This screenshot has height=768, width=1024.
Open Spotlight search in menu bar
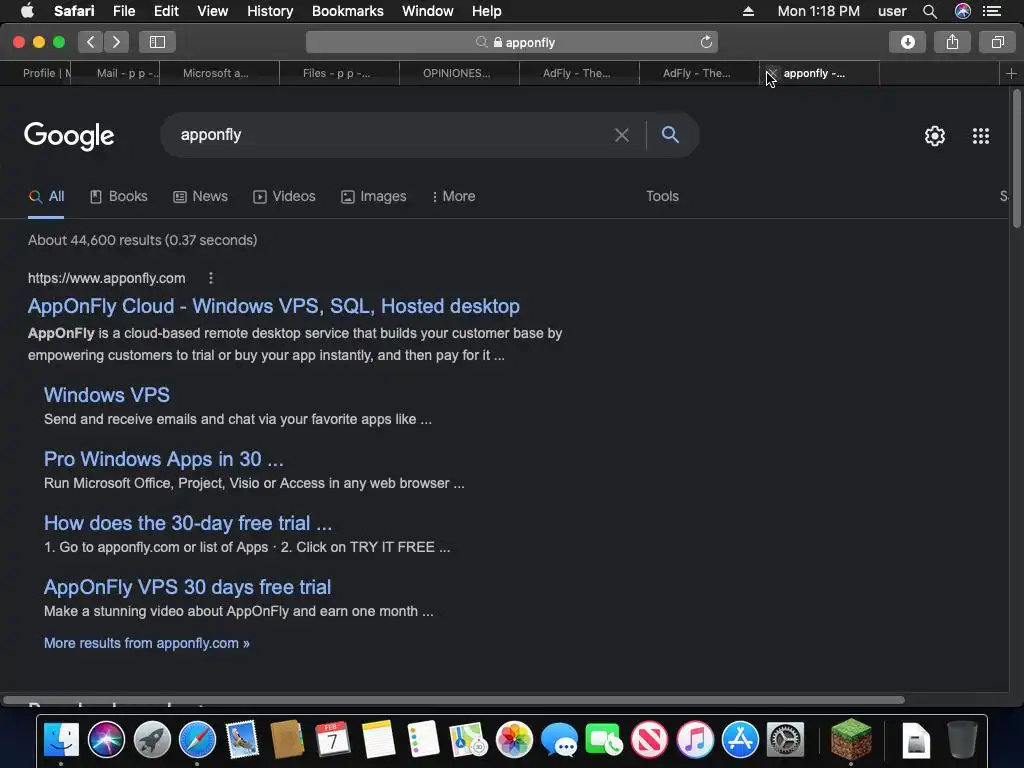[x=929, y=11]
